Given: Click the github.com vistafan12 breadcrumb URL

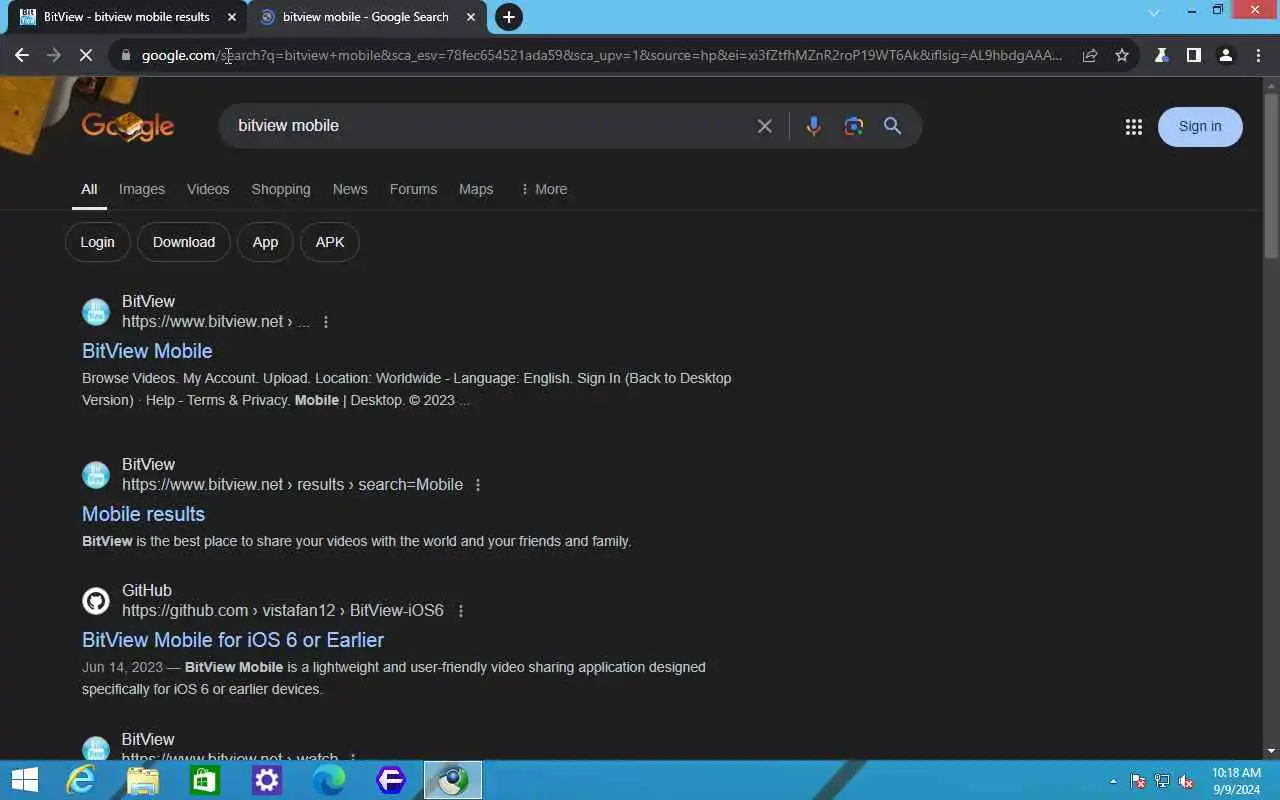Looking at the screenshot, I should tap(283, 611).
